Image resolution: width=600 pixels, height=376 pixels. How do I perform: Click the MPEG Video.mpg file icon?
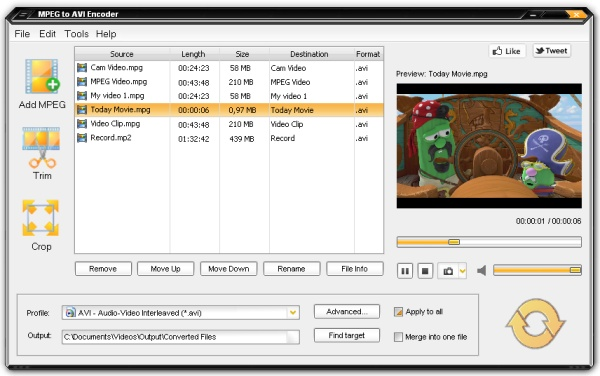click(82, 82)
